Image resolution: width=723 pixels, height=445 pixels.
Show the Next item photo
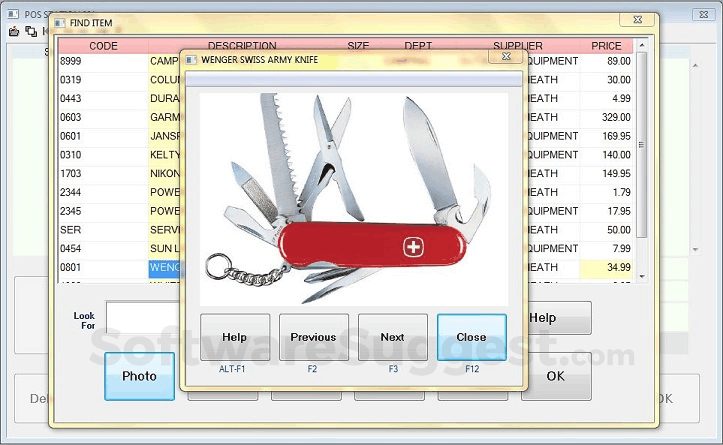393,337
